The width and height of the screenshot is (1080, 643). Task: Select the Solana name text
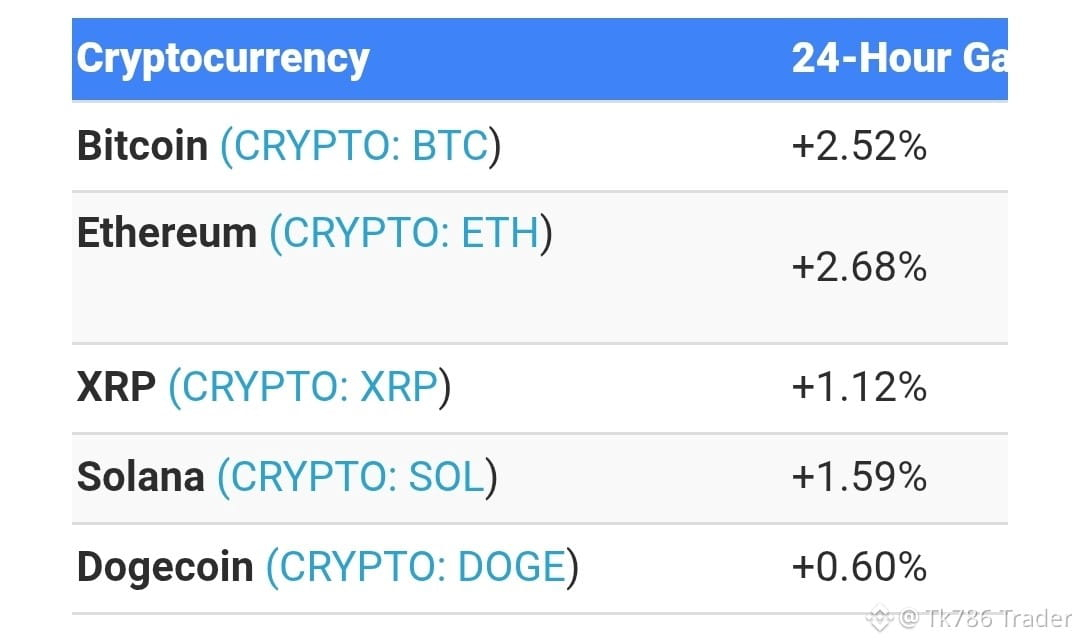click(x=141, y=476)
